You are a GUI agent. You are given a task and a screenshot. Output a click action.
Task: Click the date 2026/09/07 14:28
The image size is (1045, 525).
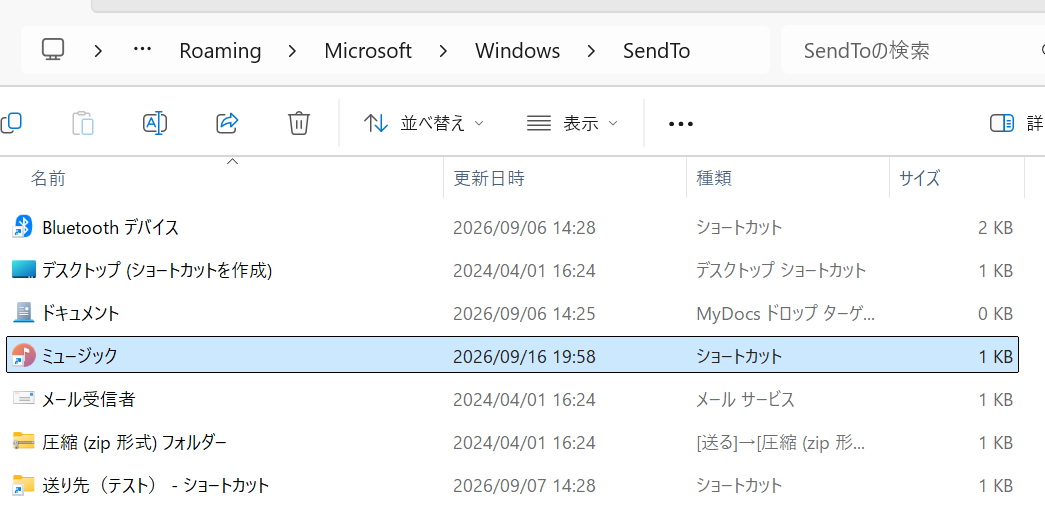(x=524, y=484)
